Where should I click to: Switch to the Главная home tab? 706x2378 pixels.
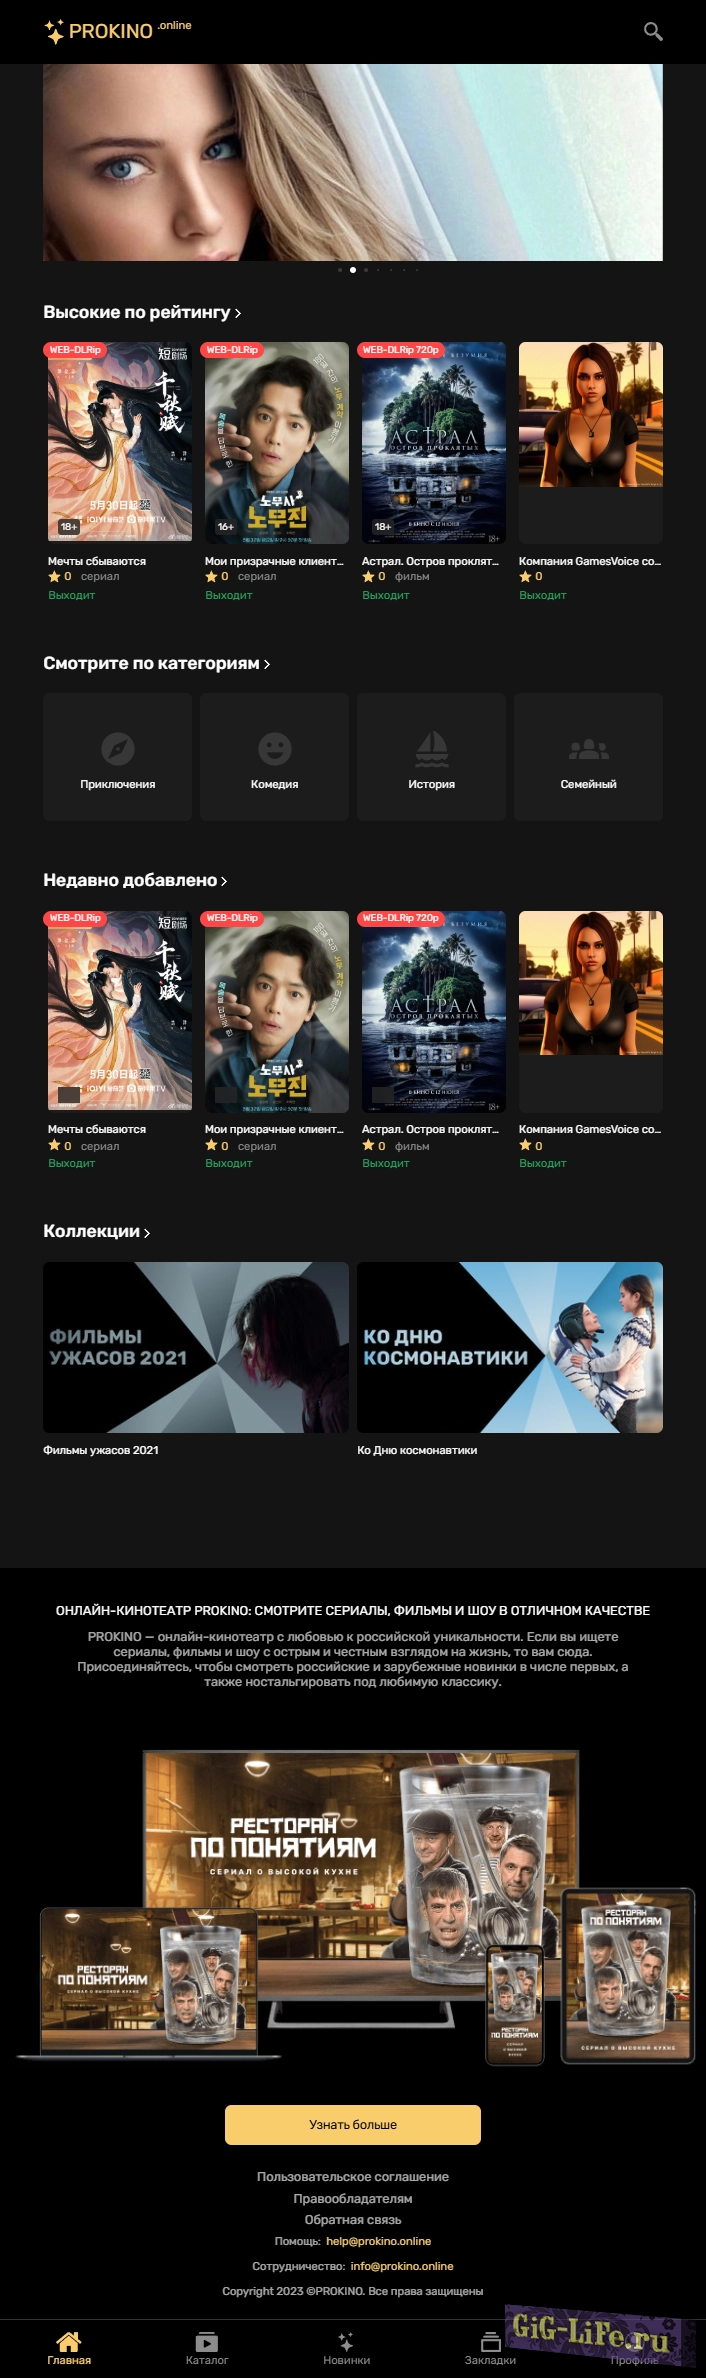click(69, 2347)
